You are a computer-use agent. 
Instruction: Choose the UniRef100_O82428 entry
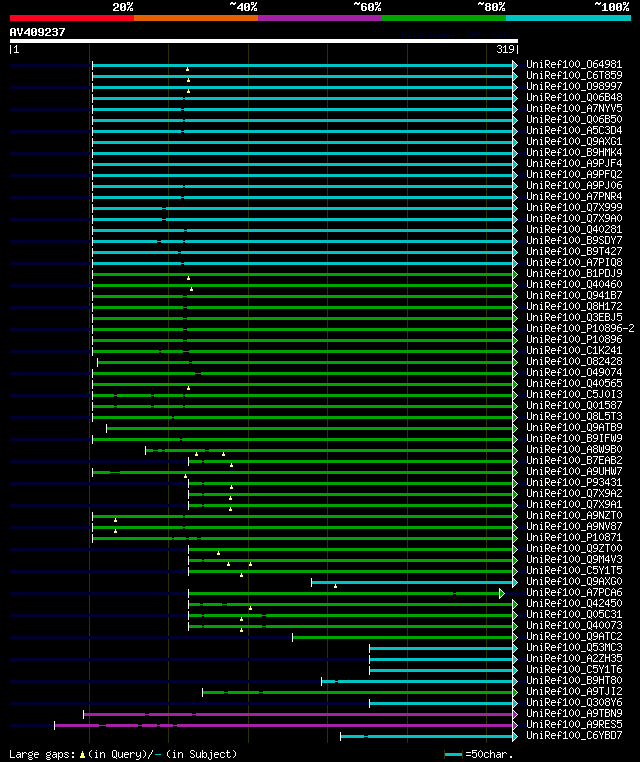pyautogui.click(x=574, y=362)
